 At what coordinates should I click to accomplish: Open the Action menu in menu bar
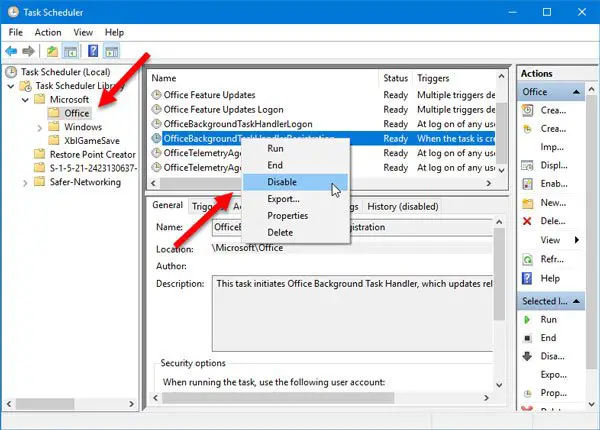pyautogui.click(x=48, y=33)
